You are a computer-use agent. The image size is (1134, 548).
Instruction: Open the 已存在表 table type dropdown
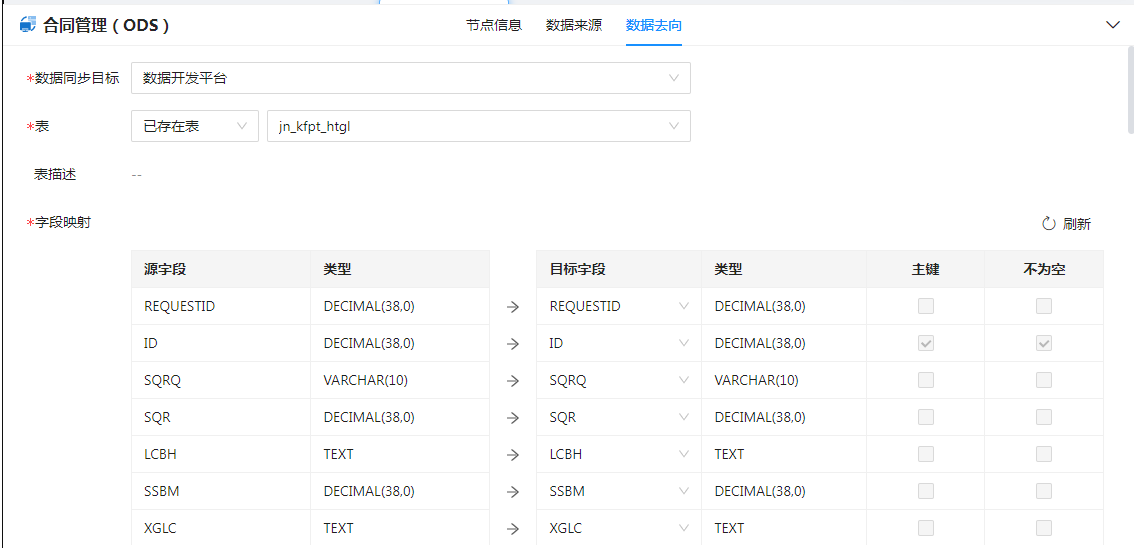coord(194,126)
